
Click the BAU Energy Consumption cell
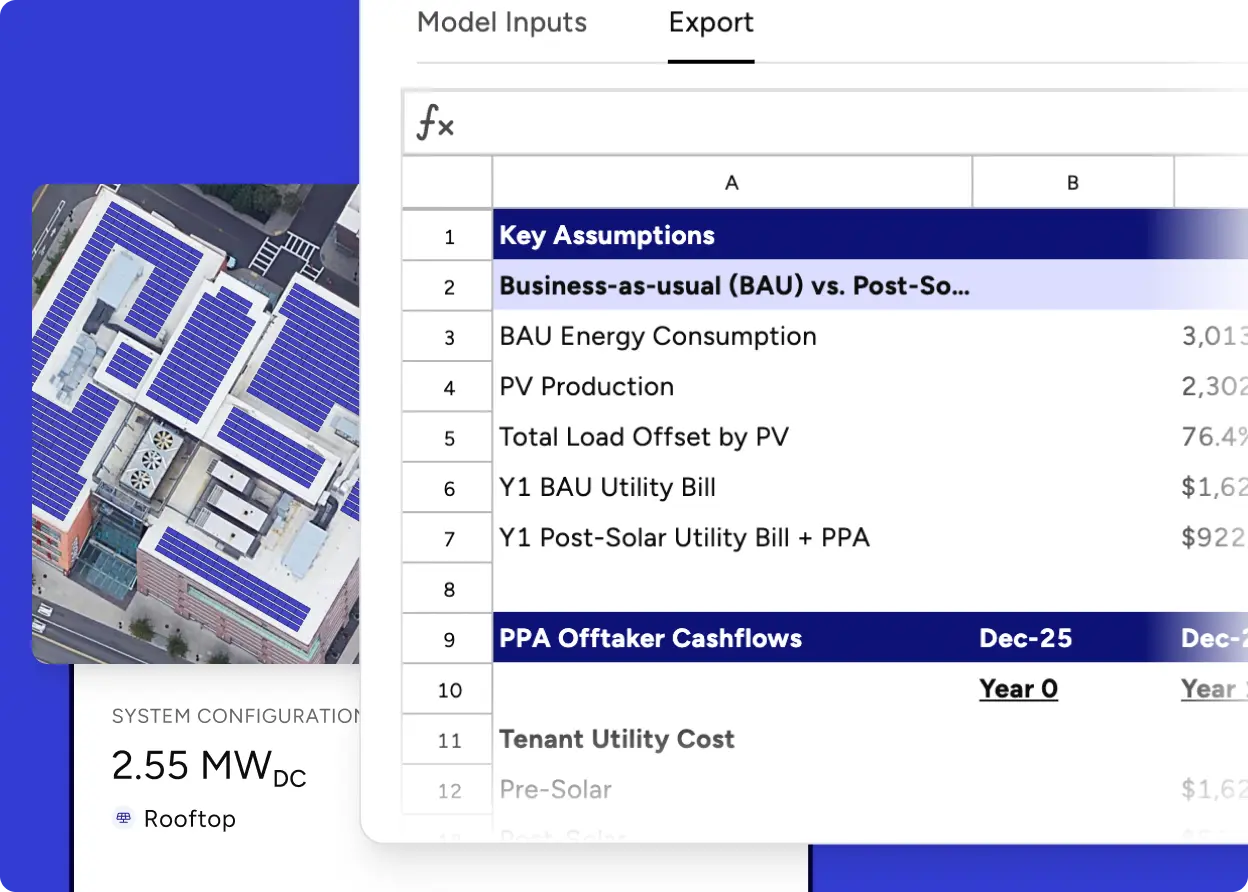point(732,337)
